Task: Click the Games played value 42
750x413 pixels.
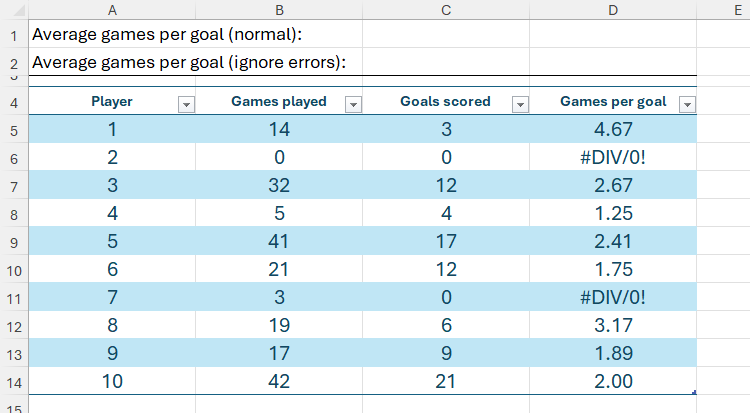Action: pos(279,381)
